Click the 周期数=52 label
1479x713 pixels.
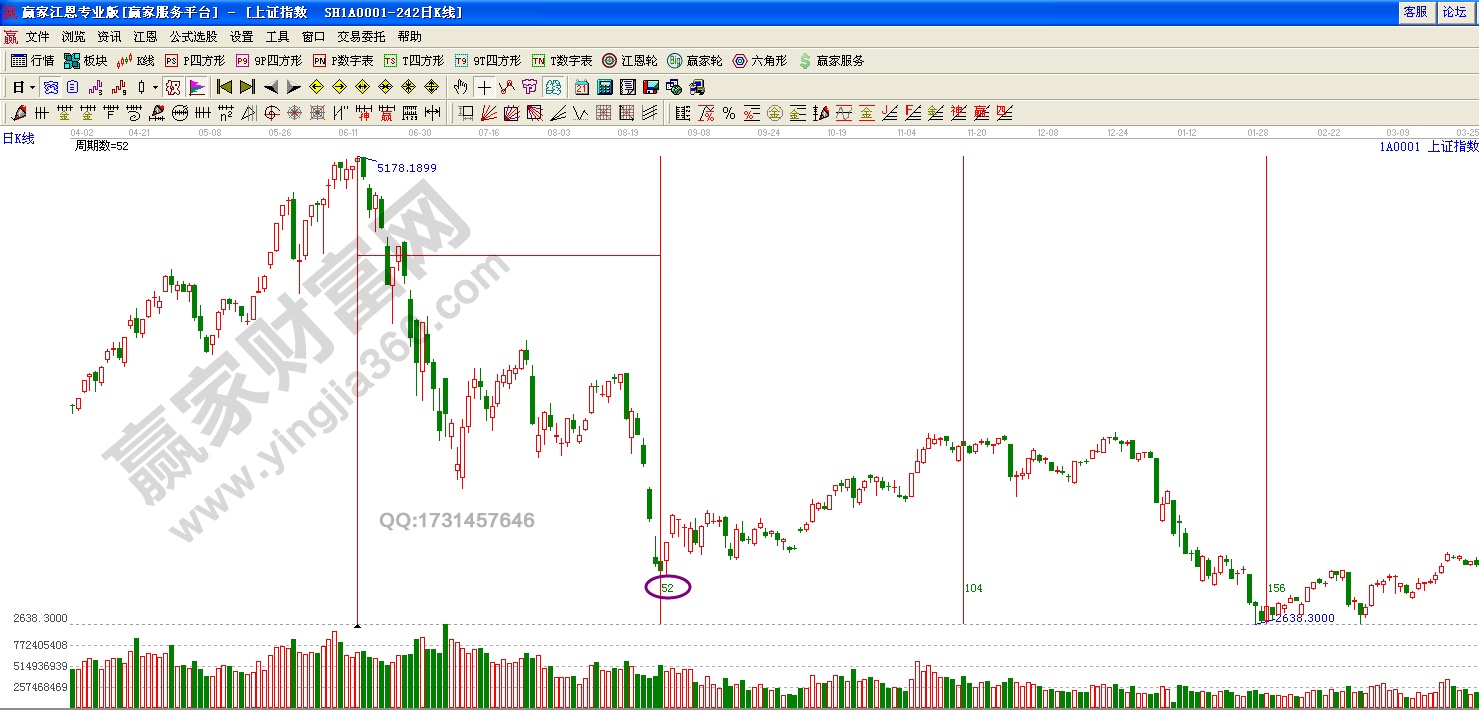coord(102,146)
